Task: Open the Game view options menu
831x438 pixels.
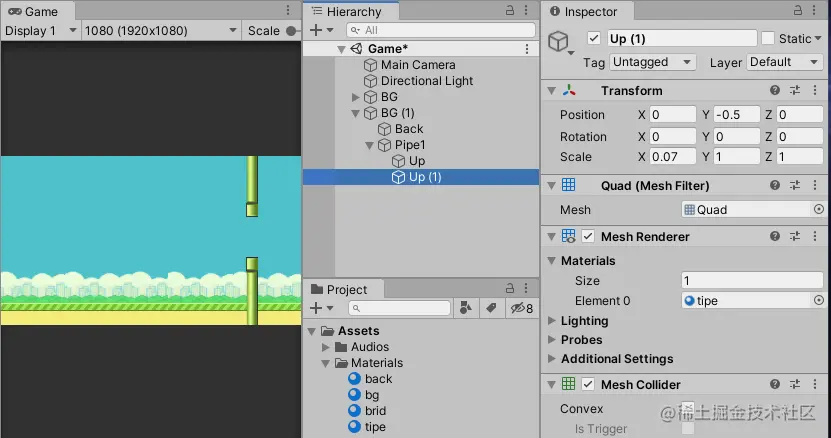Action: 288,10
